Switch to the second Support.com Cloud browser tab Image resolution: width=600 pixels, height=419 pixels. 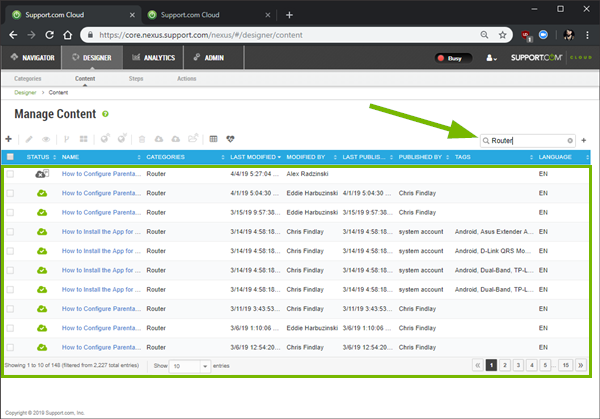pyautogui.click(x=208, y=15)
